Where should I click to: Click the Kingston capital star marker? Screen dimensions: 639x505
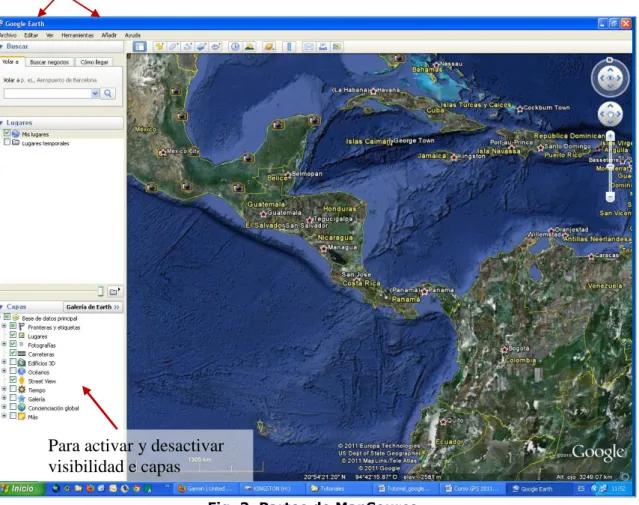[x=454, y=157]
